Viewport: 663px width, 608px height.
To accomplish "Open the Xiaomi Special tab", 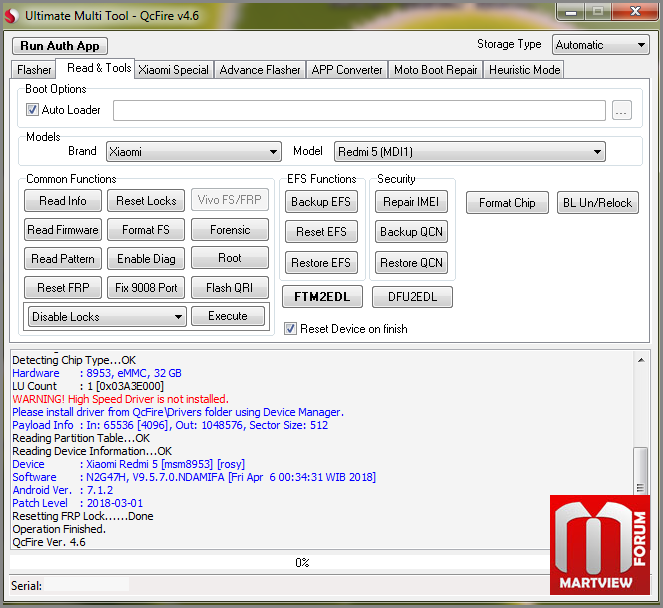I will click(x=173, y=70).
